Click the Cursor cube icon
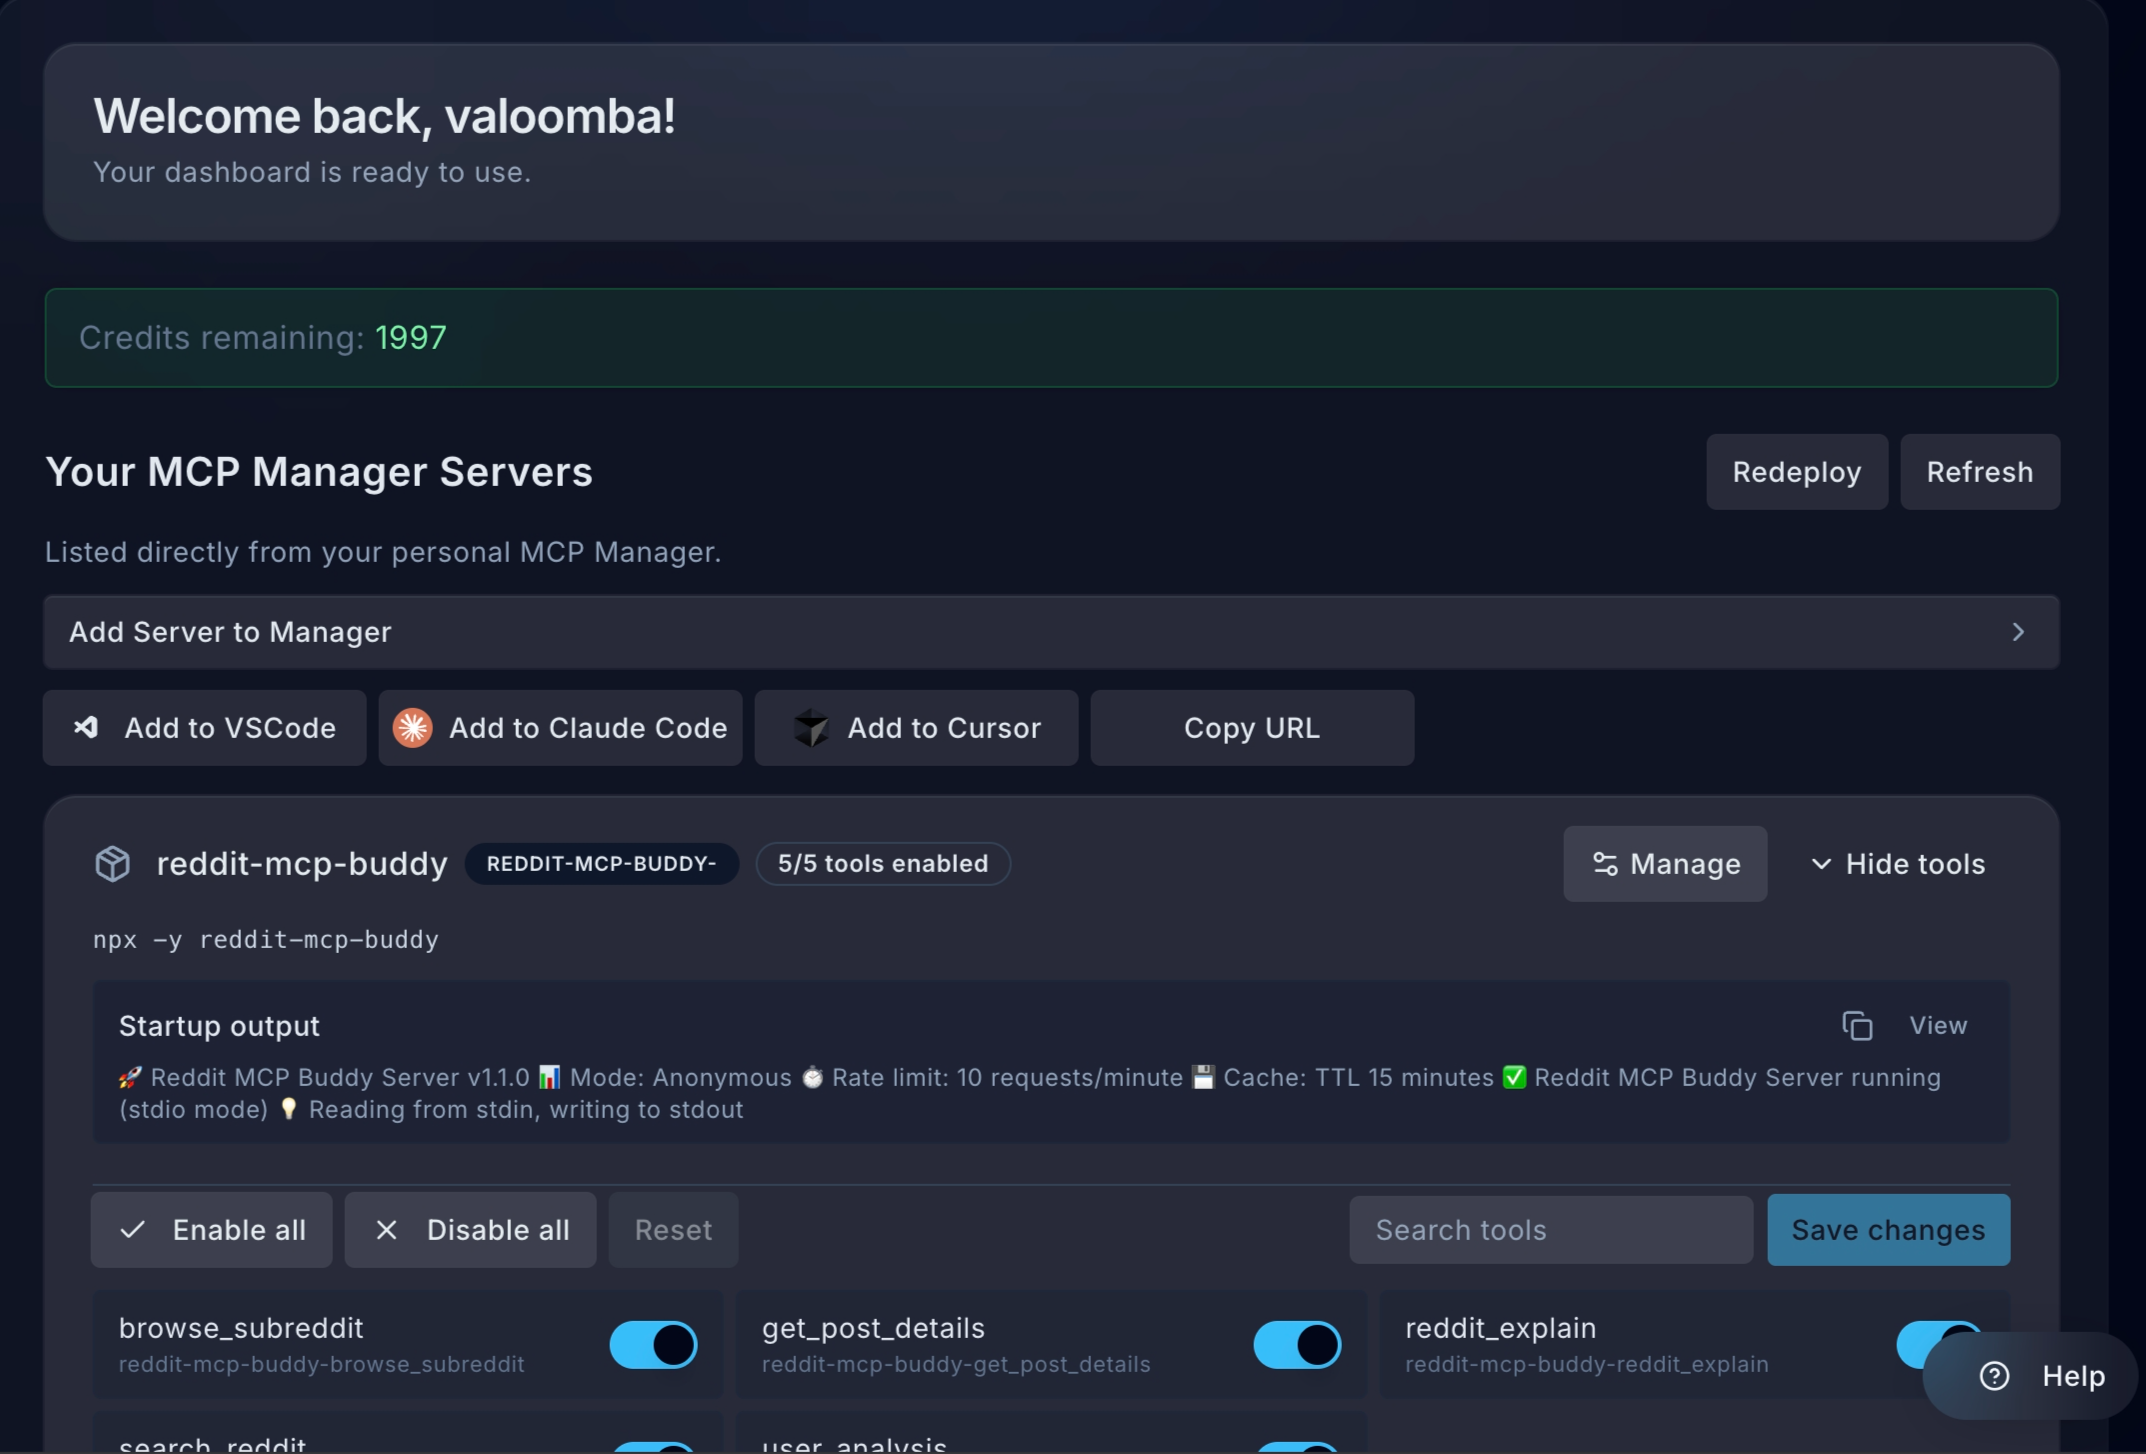Viewport: 2146px width, 1454px height. [x=810, y=728]
